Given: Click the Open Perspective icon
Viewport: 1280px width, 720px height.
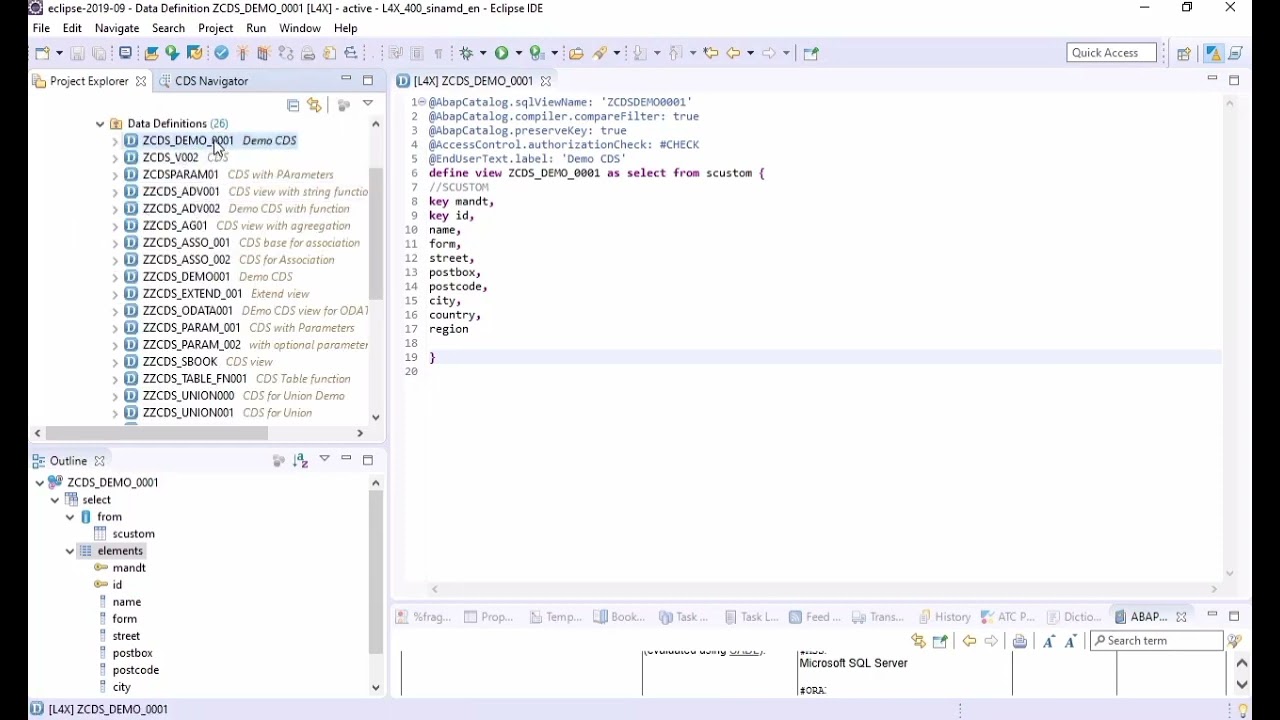Looking at the screenshot, I should [1184, 53].
